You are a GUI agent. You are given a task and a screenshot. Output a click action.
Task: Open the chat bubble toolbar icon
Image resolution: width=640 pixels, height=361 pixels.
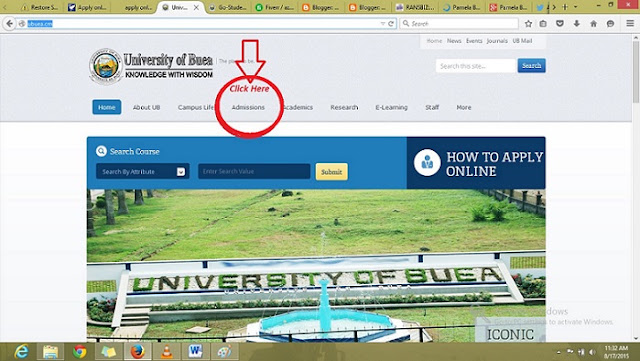(x=610, y=24)
